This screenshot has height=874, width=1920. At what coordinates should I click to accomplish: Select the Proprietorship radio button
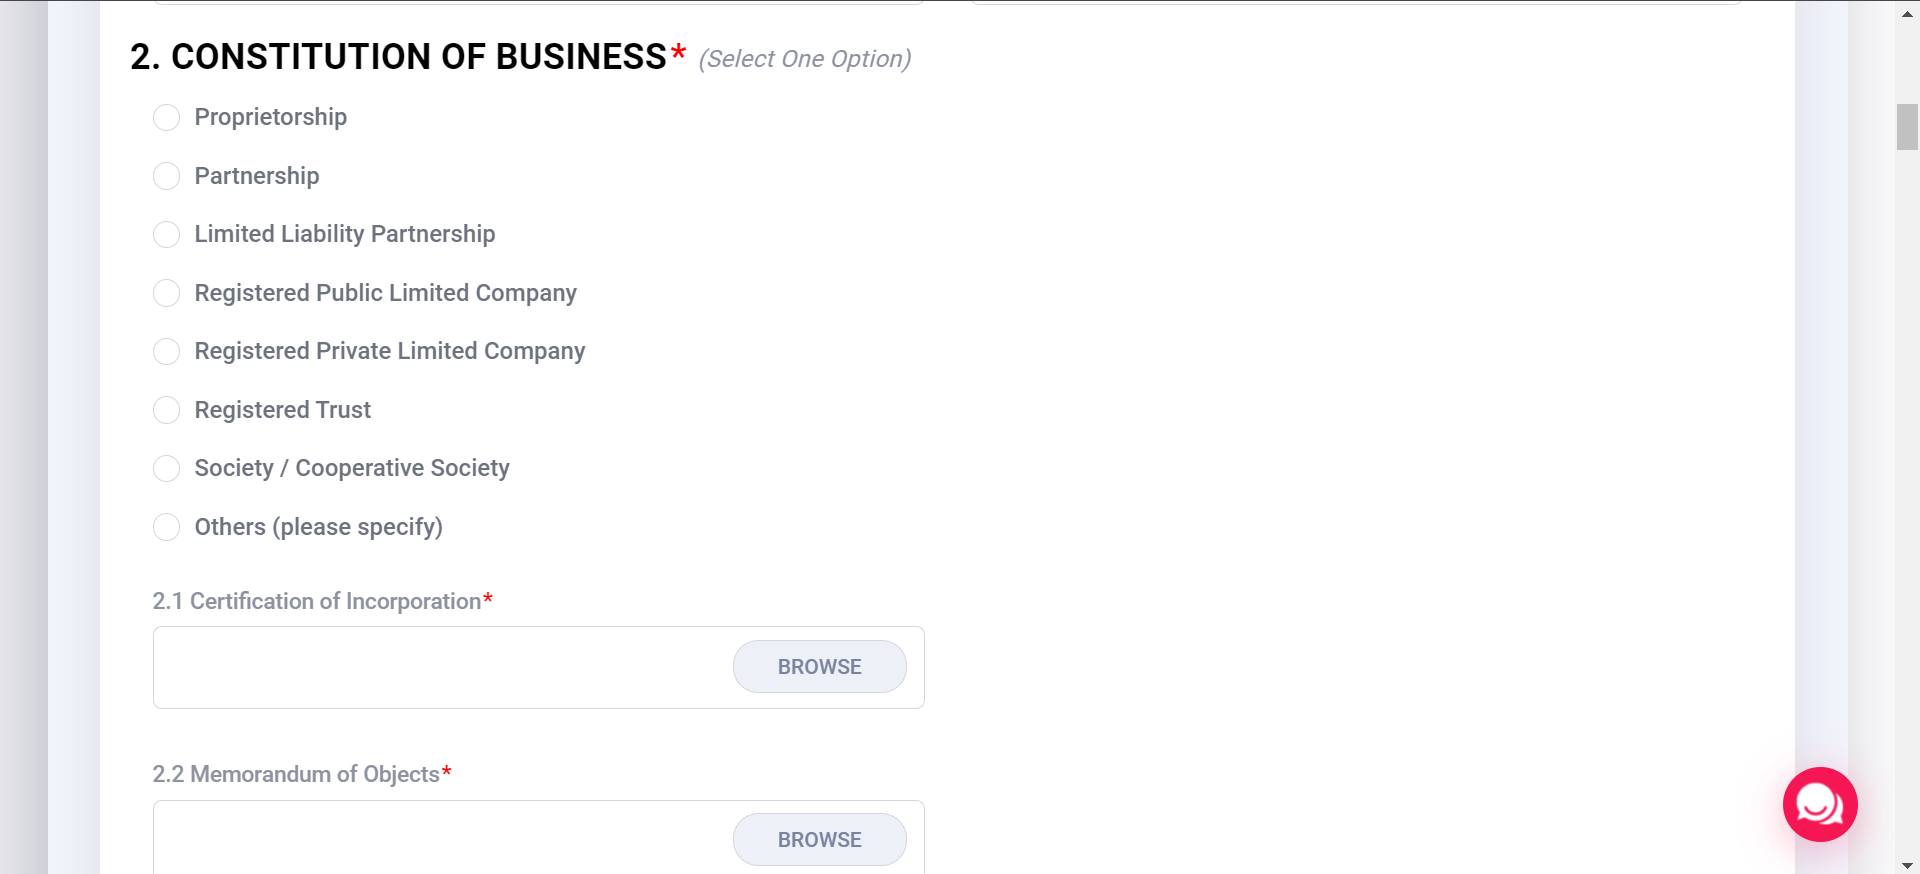click(x=166, y=117)
